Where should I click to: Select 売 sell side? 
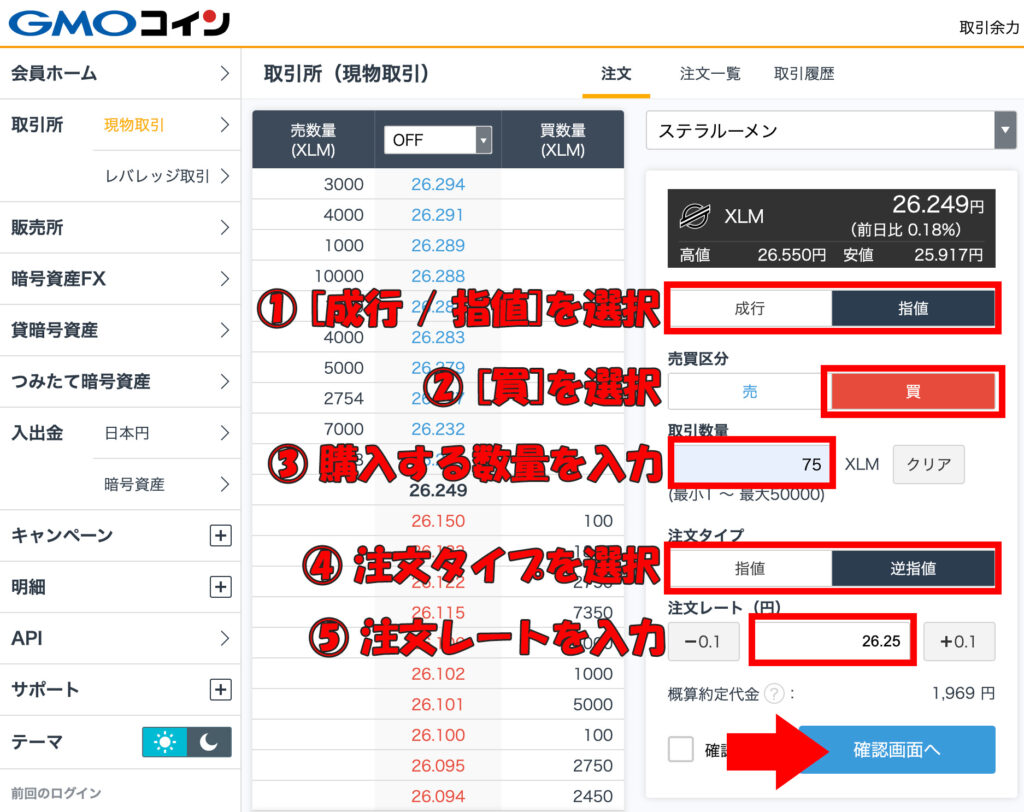748,391
